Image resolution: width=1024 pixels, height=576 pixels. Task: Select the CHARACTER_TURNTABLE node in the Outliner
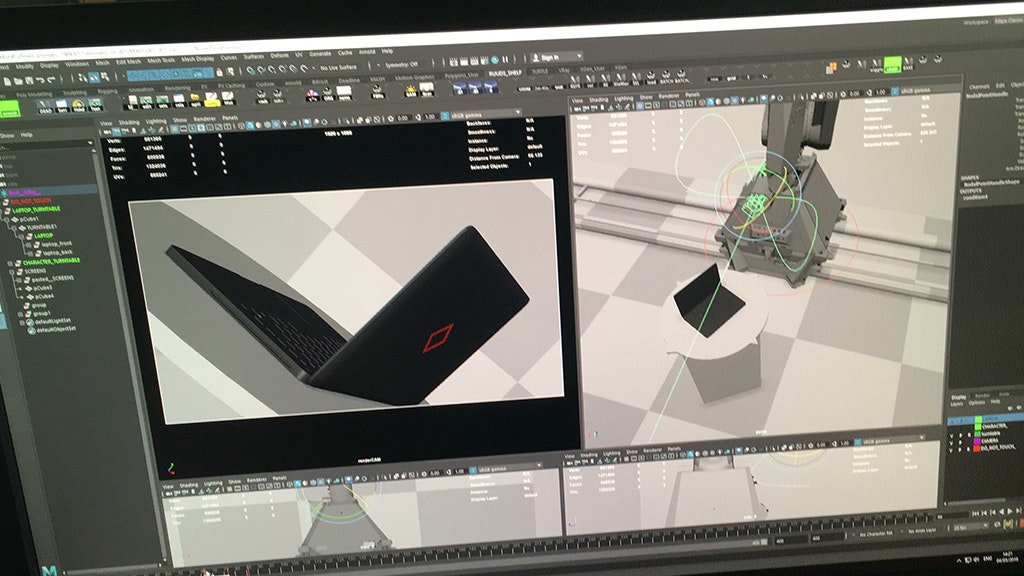[x=53, y=262]
